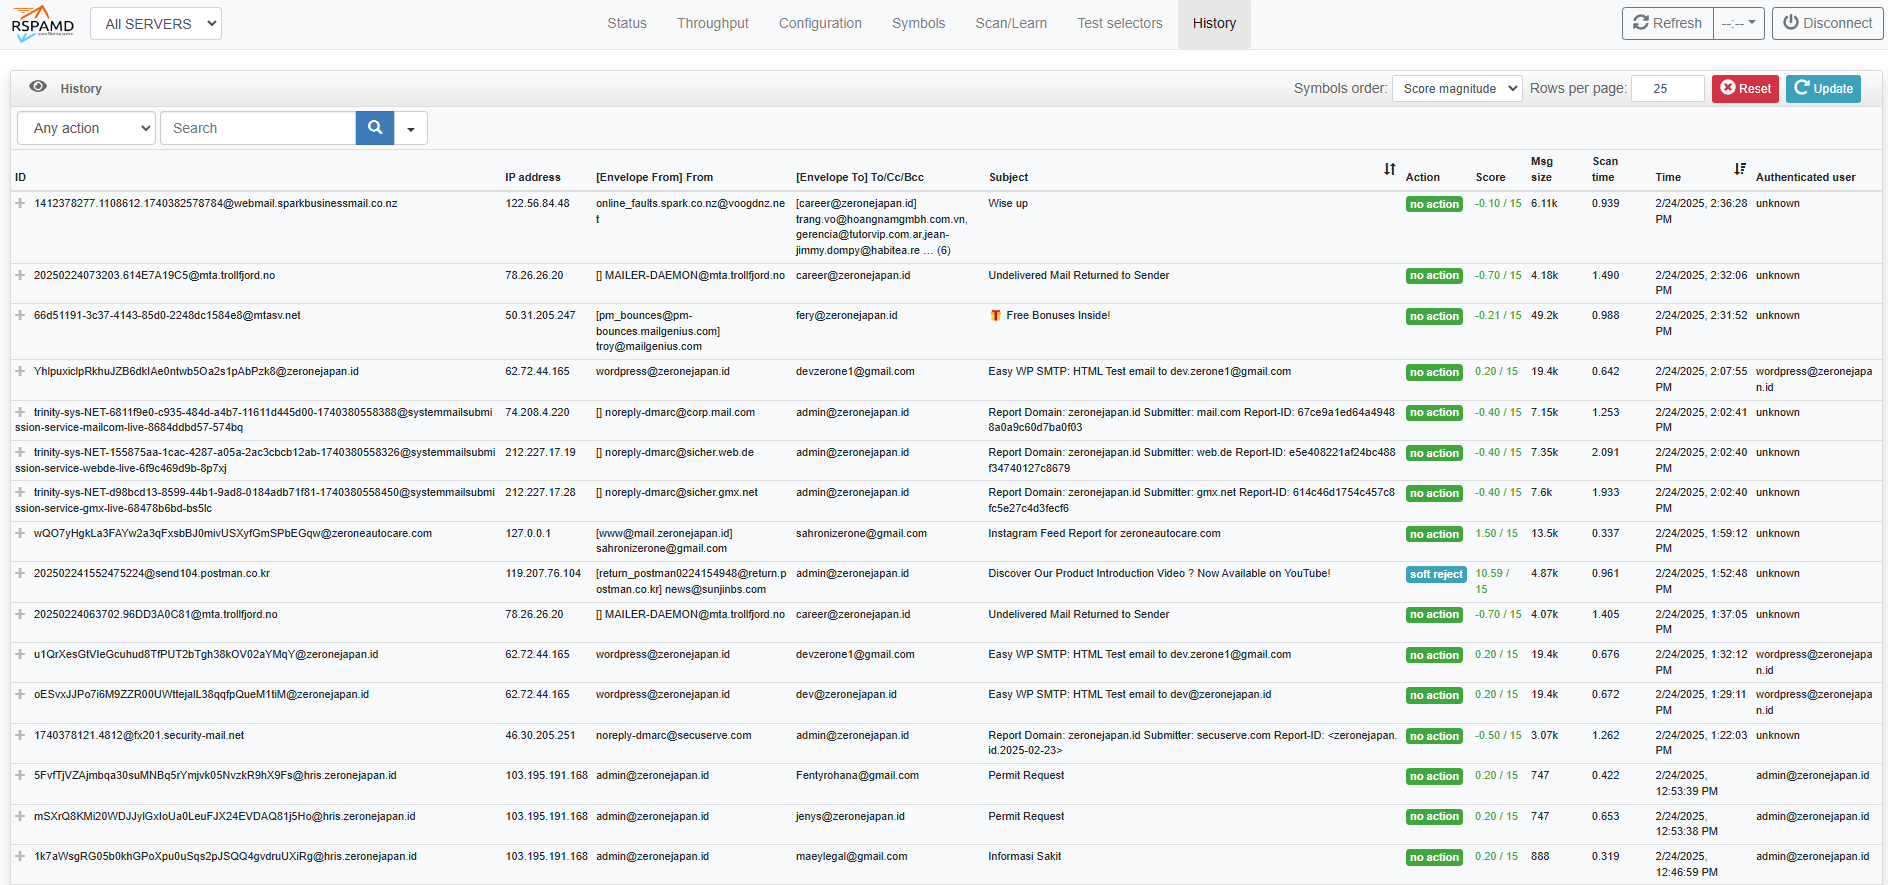This screenshot has height=885, width=1888.
Task: Expand the 'Informasi Sakit' message row
Action: click(x=20, y=856)
